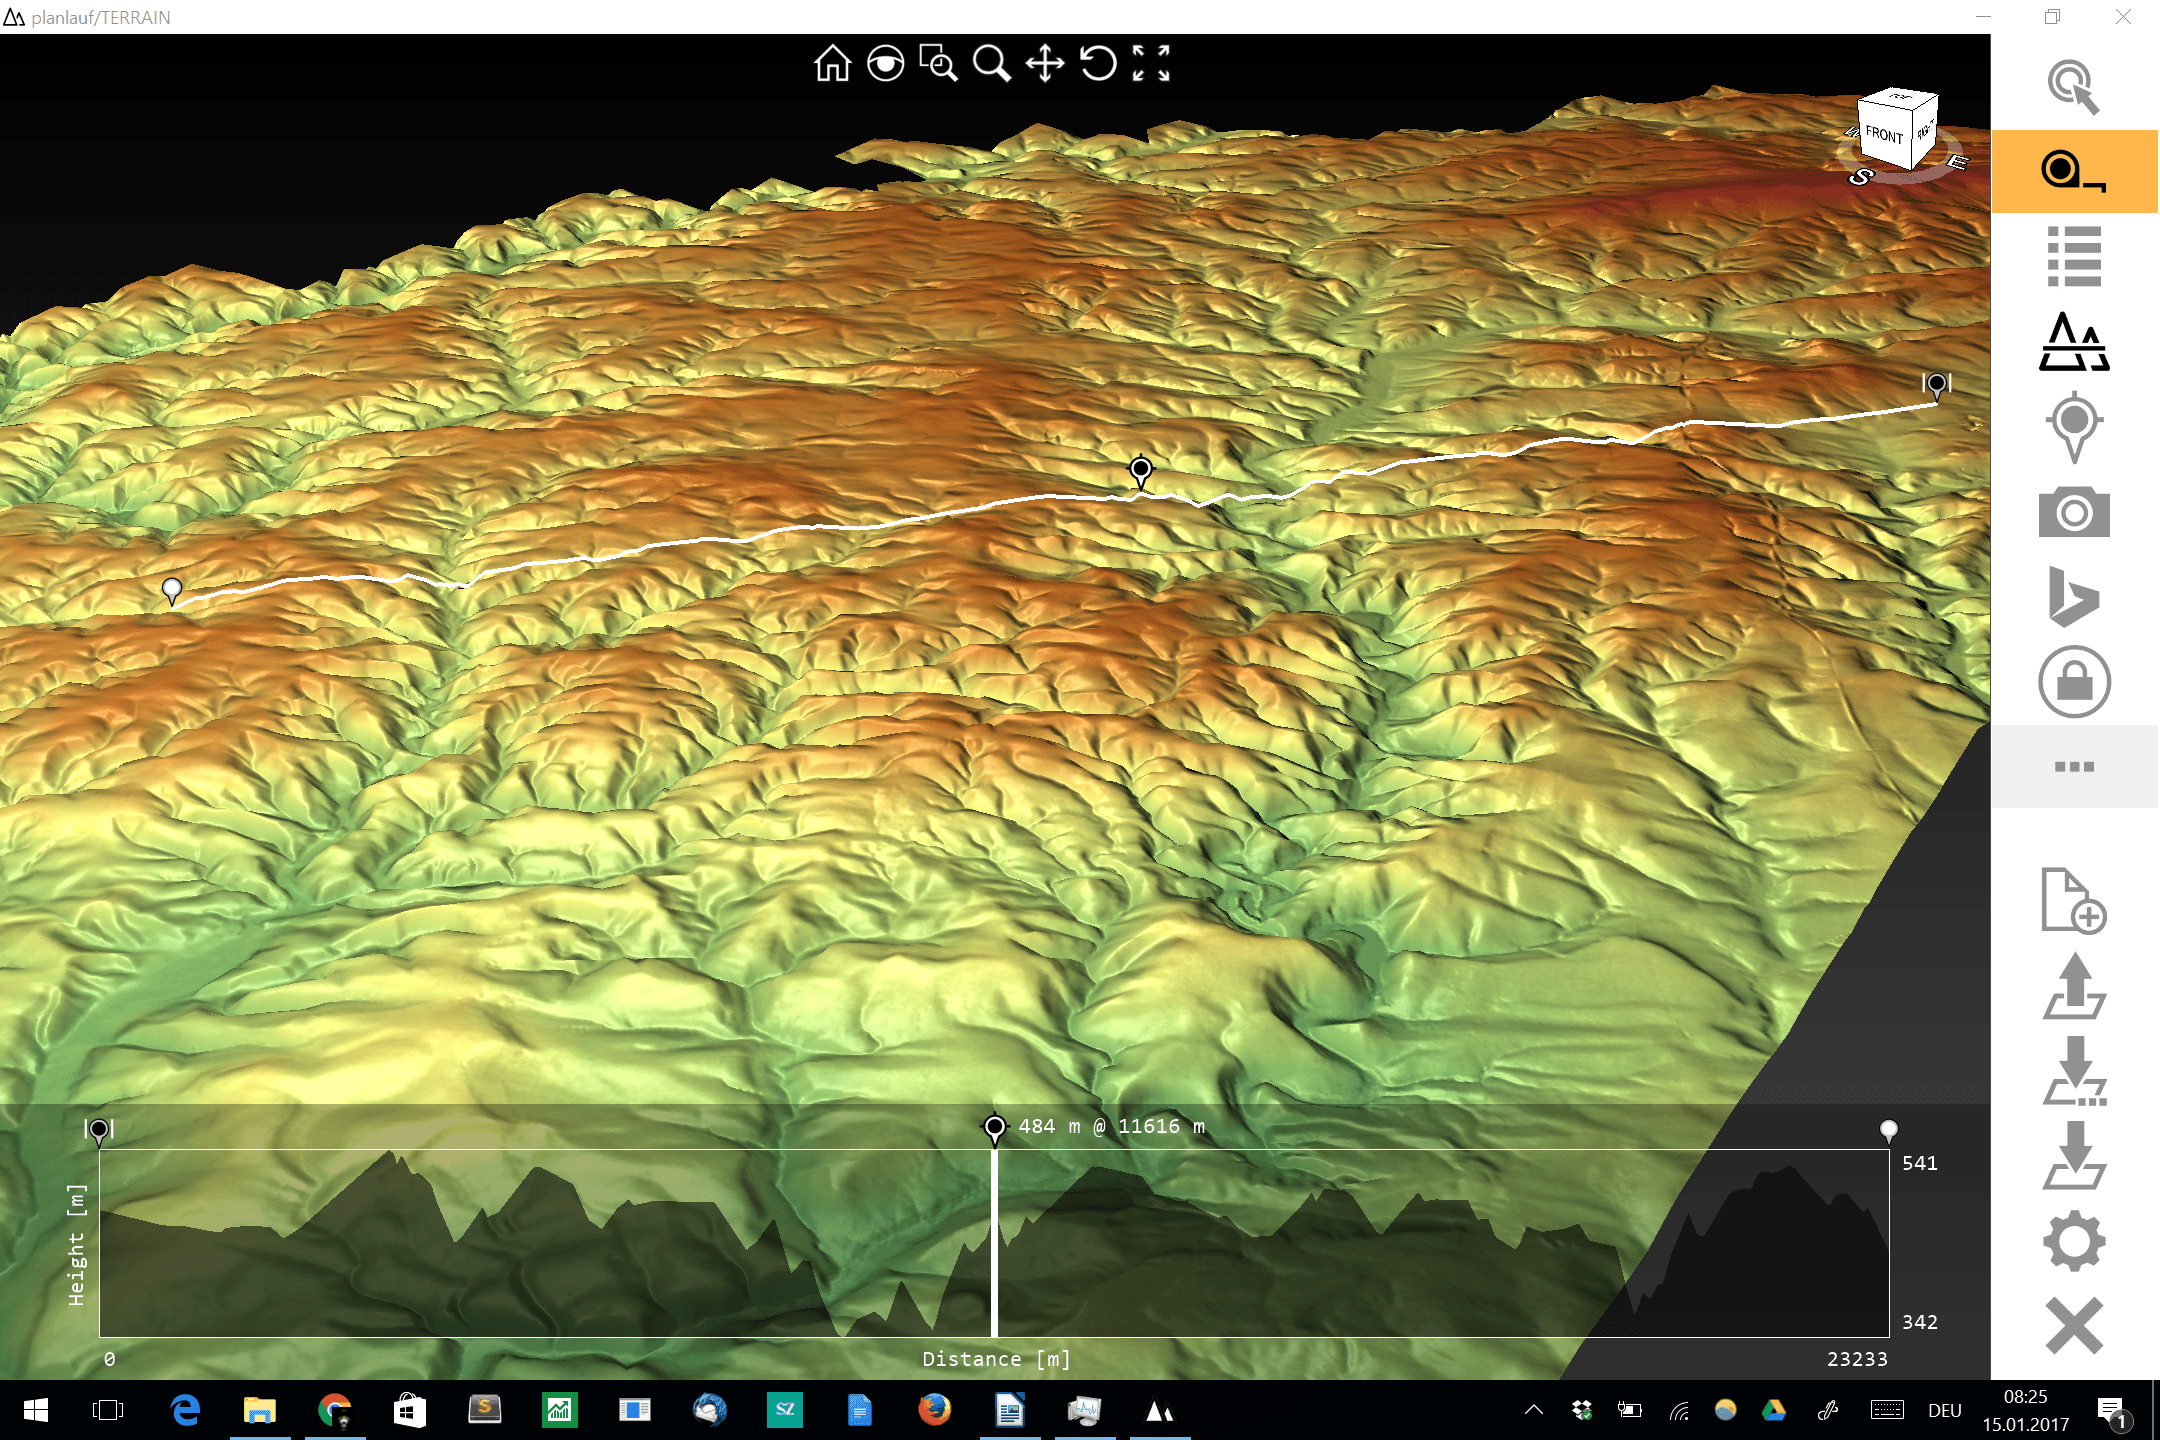Screen dimensions: 2160x1440
Task: Select the orbit view tool
Action: pos(885,64)
